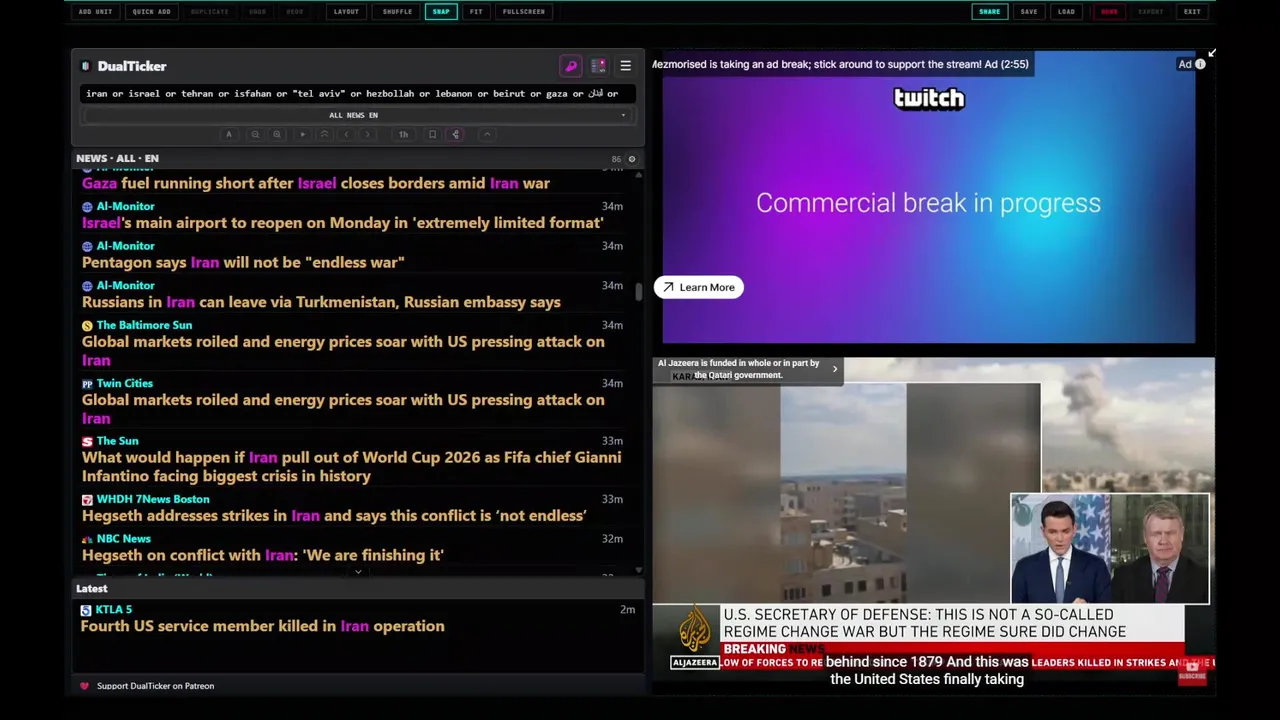Go to next using the right arrow icon
The image size is (1280, 720).
[x=368, y=134]
